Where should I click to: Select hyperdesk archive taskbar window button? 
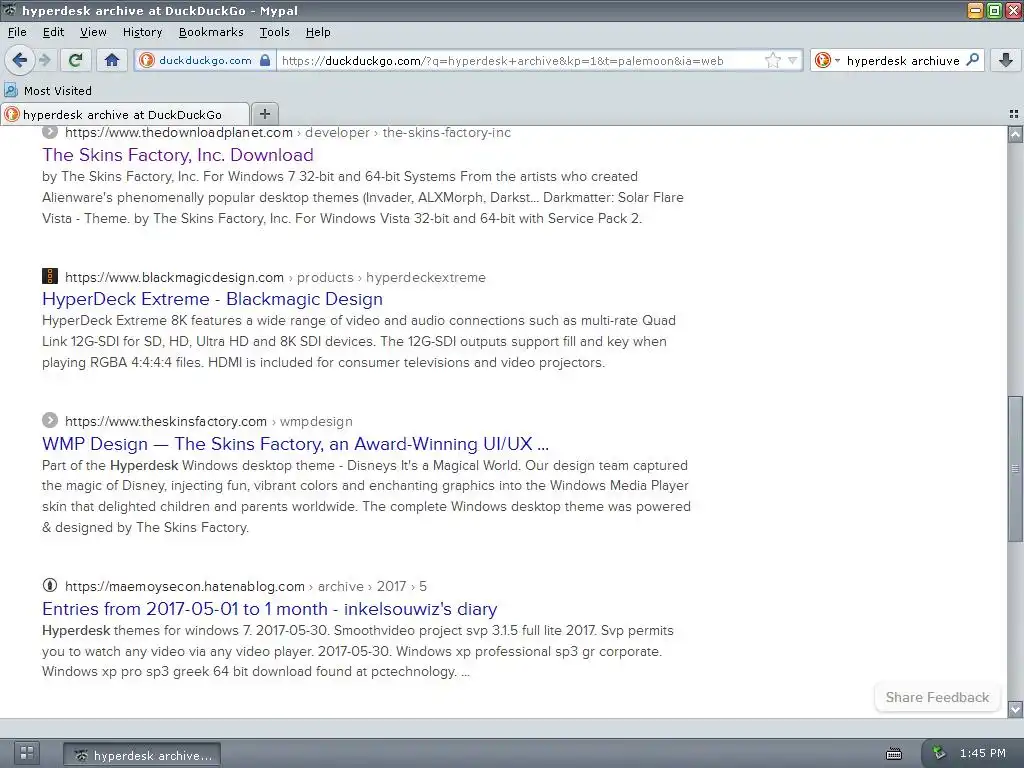(142, 756)
